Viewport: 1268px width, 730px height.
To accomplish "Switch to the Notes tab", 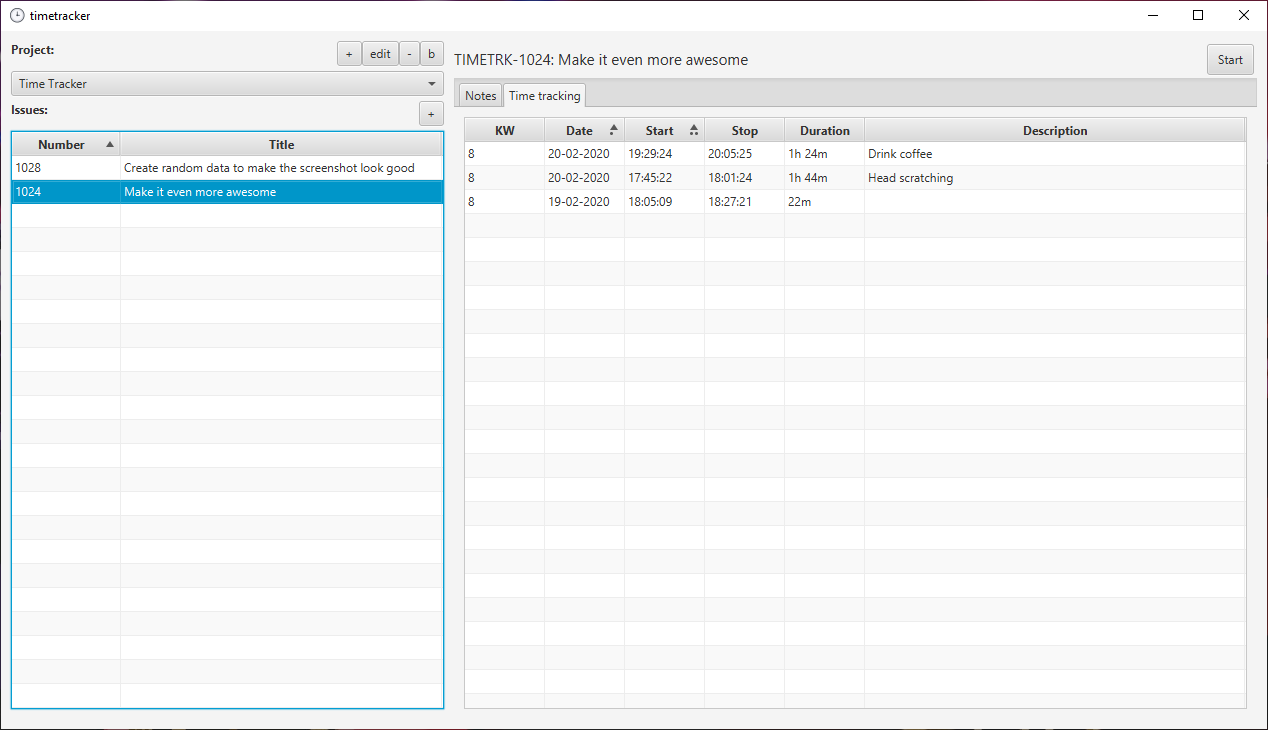I will pyautogui.click(x=480, y=96).
